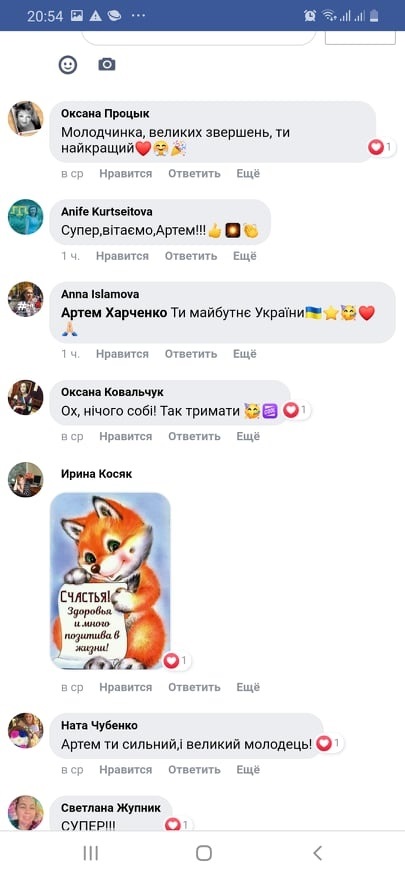
Task: Tap Anife Kurtseitova's avatar
Action: point(25,217)
